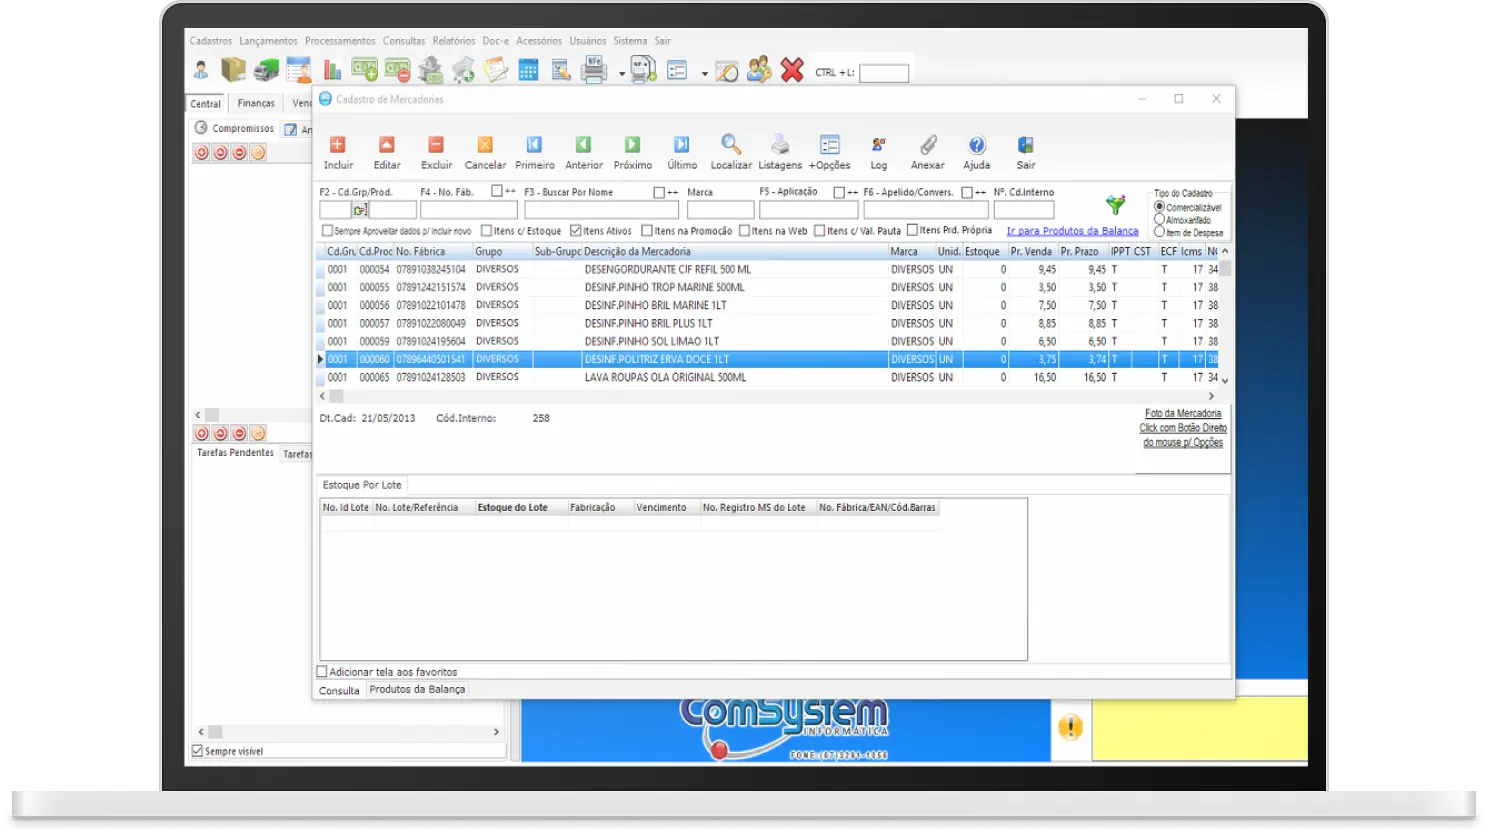
Task: Click the users with key toolbar icon
Action: (759, 70)
